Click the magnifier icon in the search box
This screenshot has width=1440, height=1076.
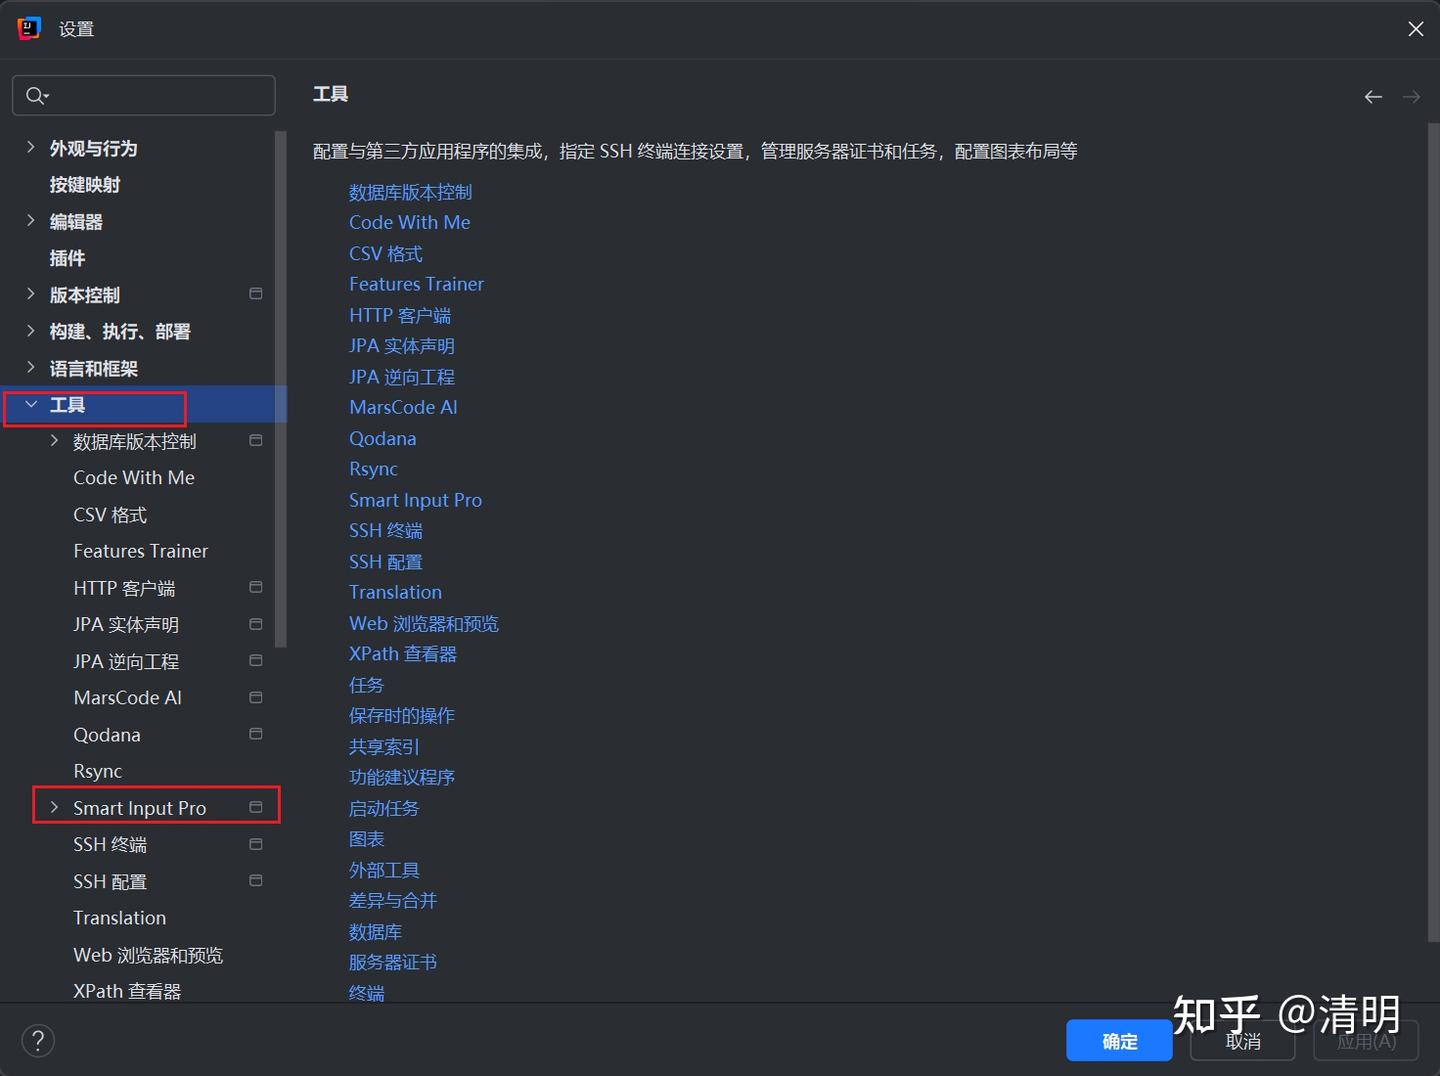coord(36,95)
